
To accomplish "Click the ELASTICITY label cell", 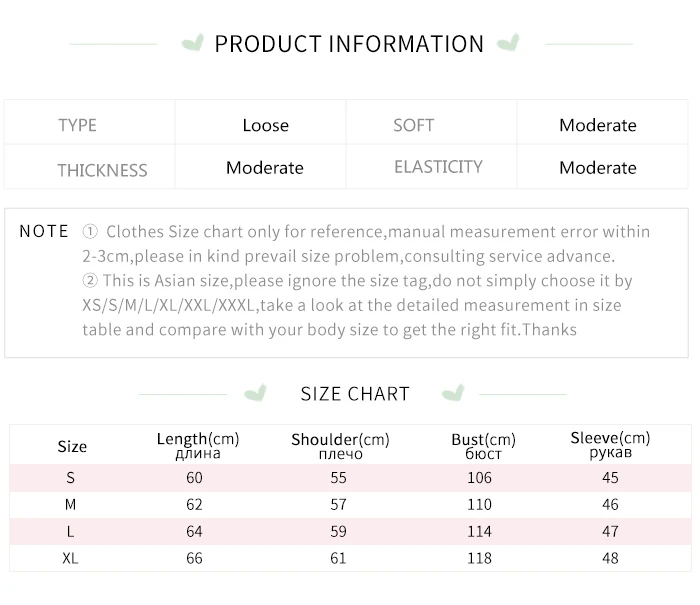I will [x=438, y=167].
